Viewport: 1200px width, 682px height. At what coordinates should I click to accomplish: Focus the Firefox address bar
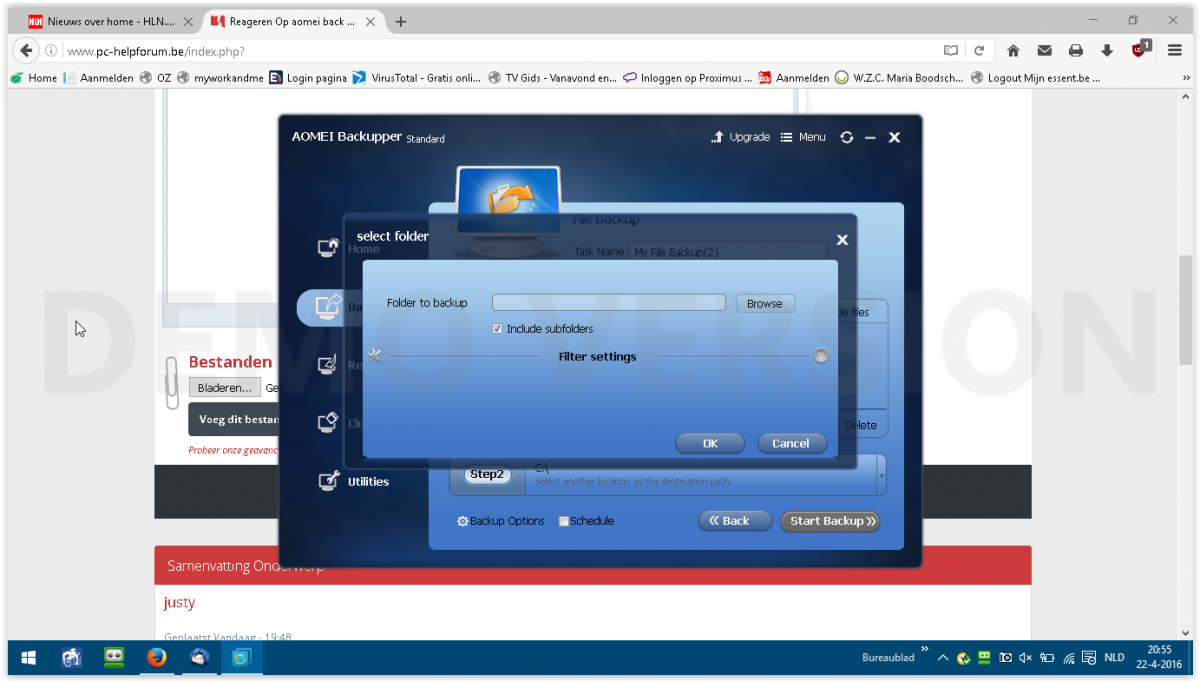500,51
